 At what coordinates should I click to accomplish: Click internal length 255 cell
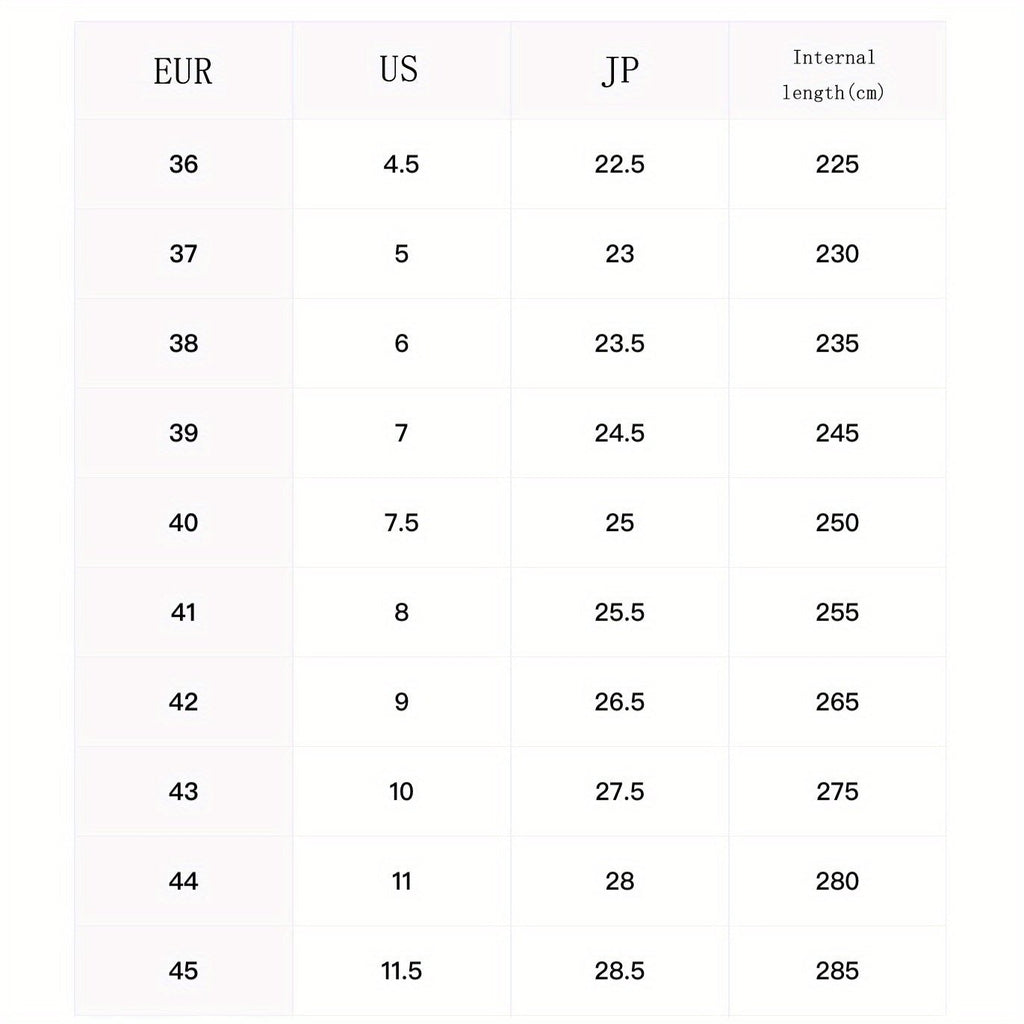(x=837, y=612)
